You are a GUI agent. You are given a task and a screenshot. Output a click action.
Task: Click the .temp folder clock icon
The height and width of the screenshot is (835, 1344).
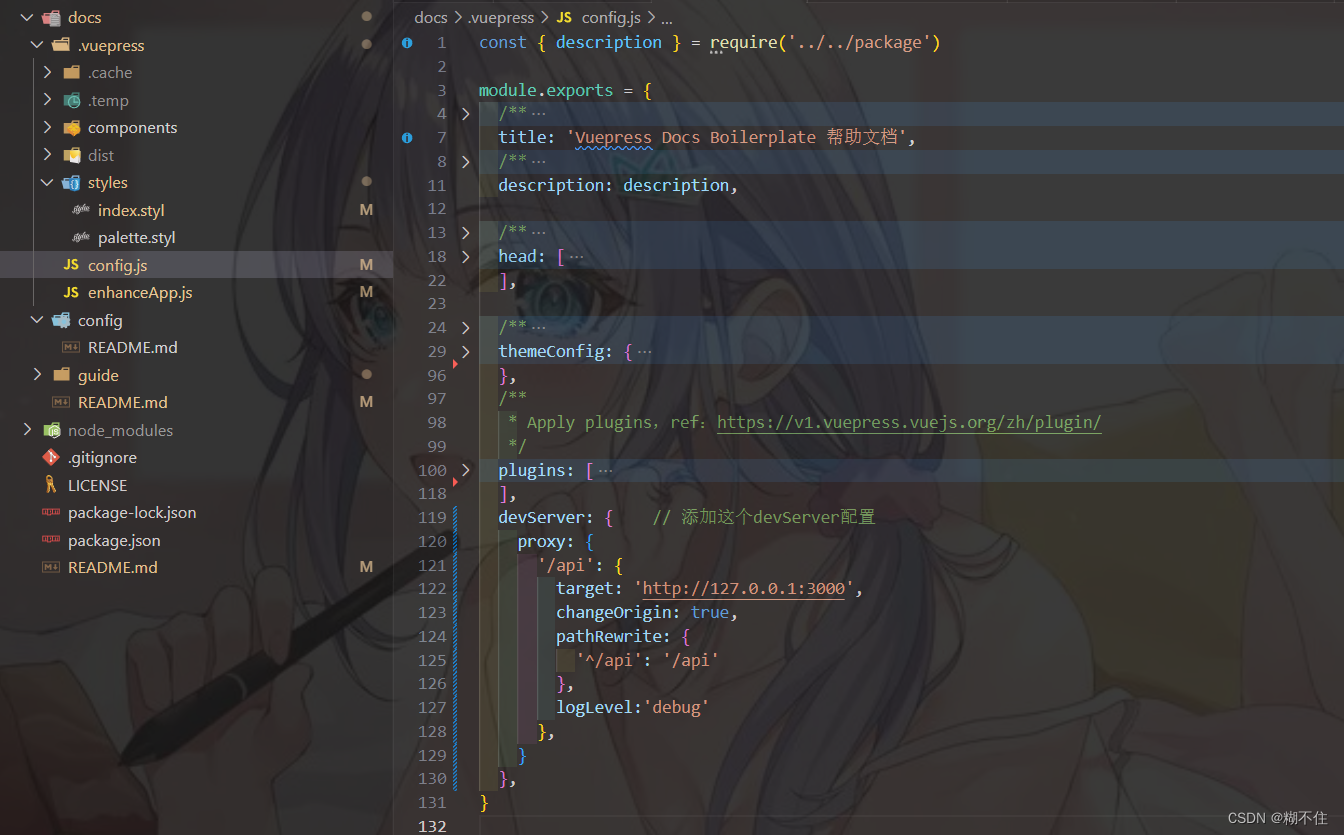[x=71, y=100]
